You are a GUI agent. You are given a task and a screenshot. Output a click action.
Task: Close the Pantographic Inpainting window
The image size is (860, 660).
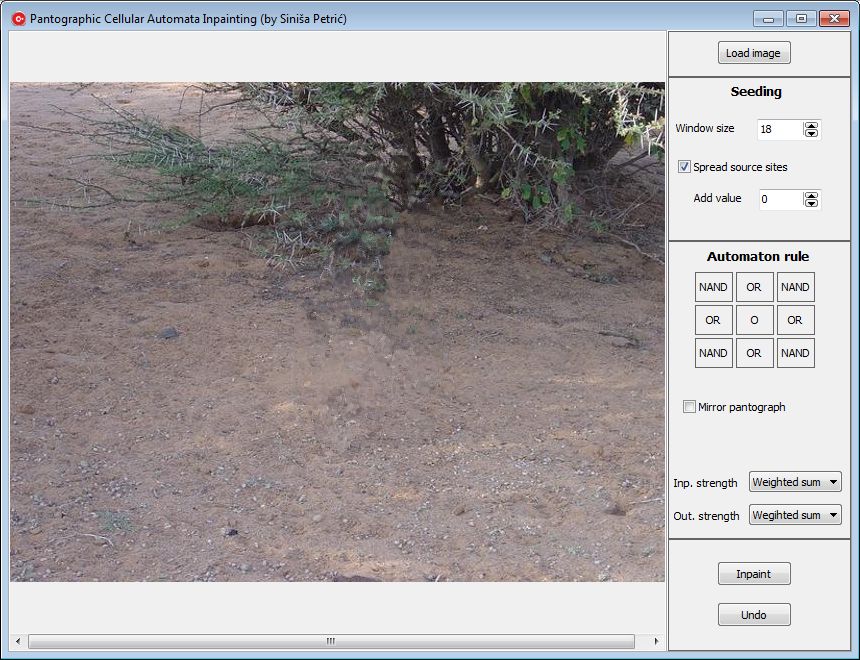coord(834,19)
